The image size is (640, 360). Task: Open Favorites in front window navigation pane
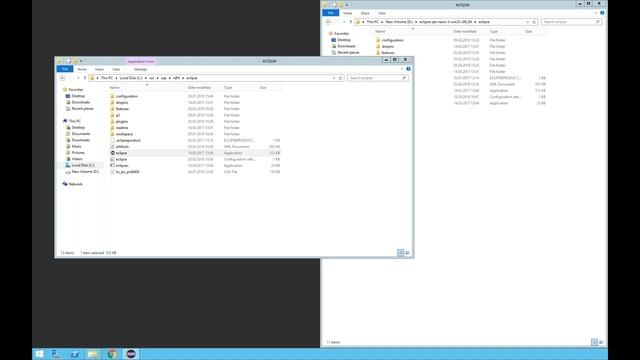tap(76, 89)
